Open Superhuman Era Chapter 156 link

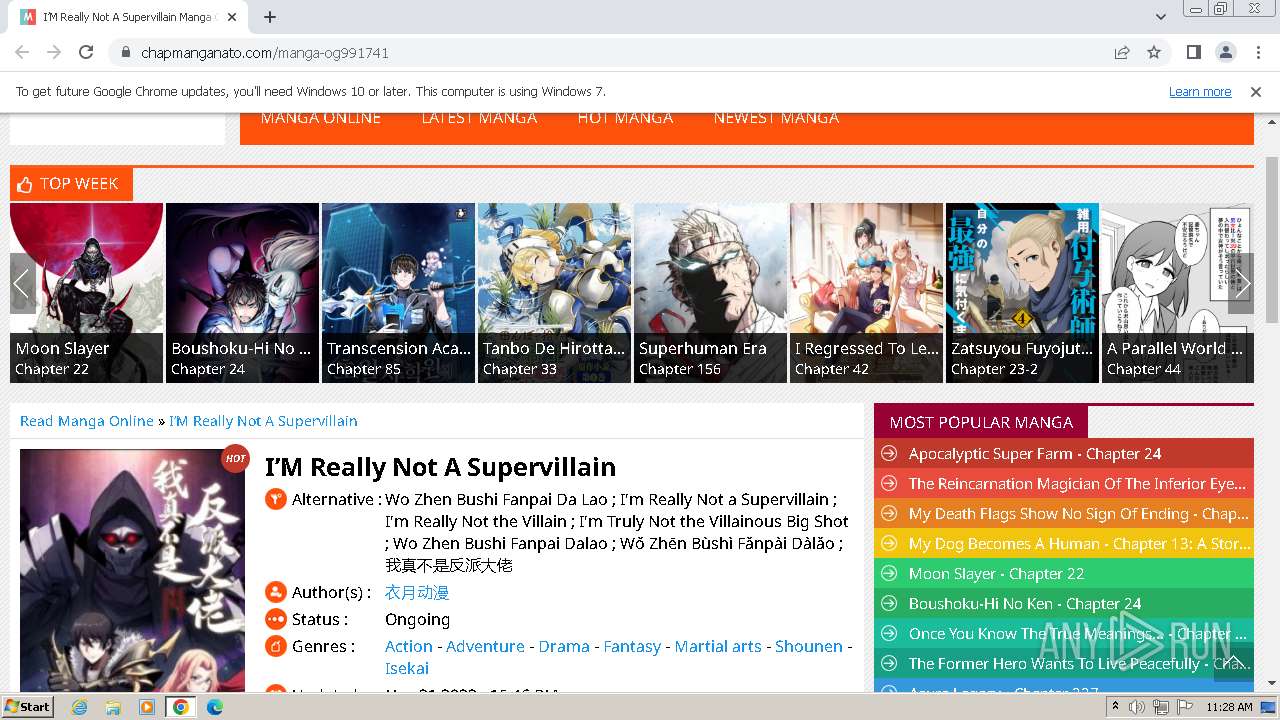[680, 369]
